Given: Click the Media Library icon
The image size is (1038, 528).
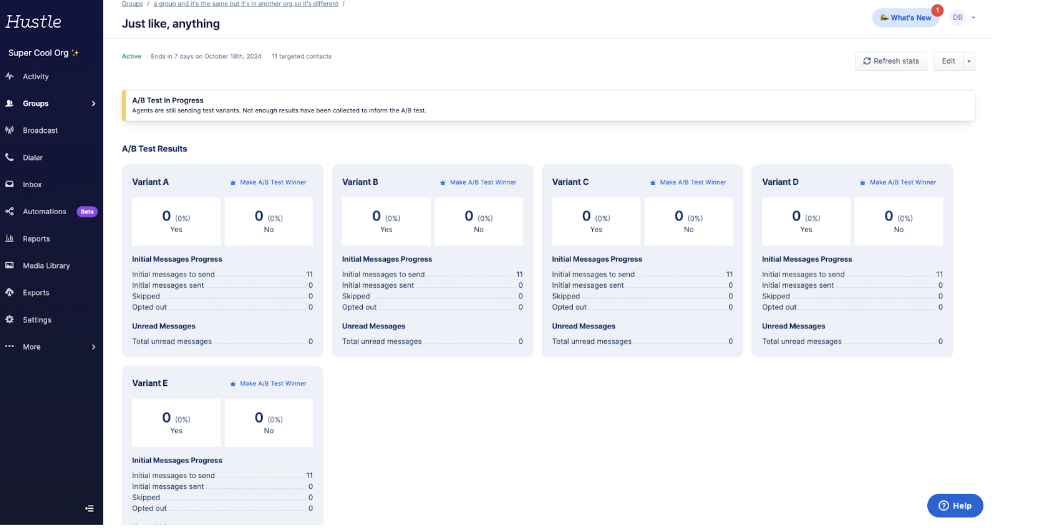Looking at the screenshot, I should tap(10, 265).
